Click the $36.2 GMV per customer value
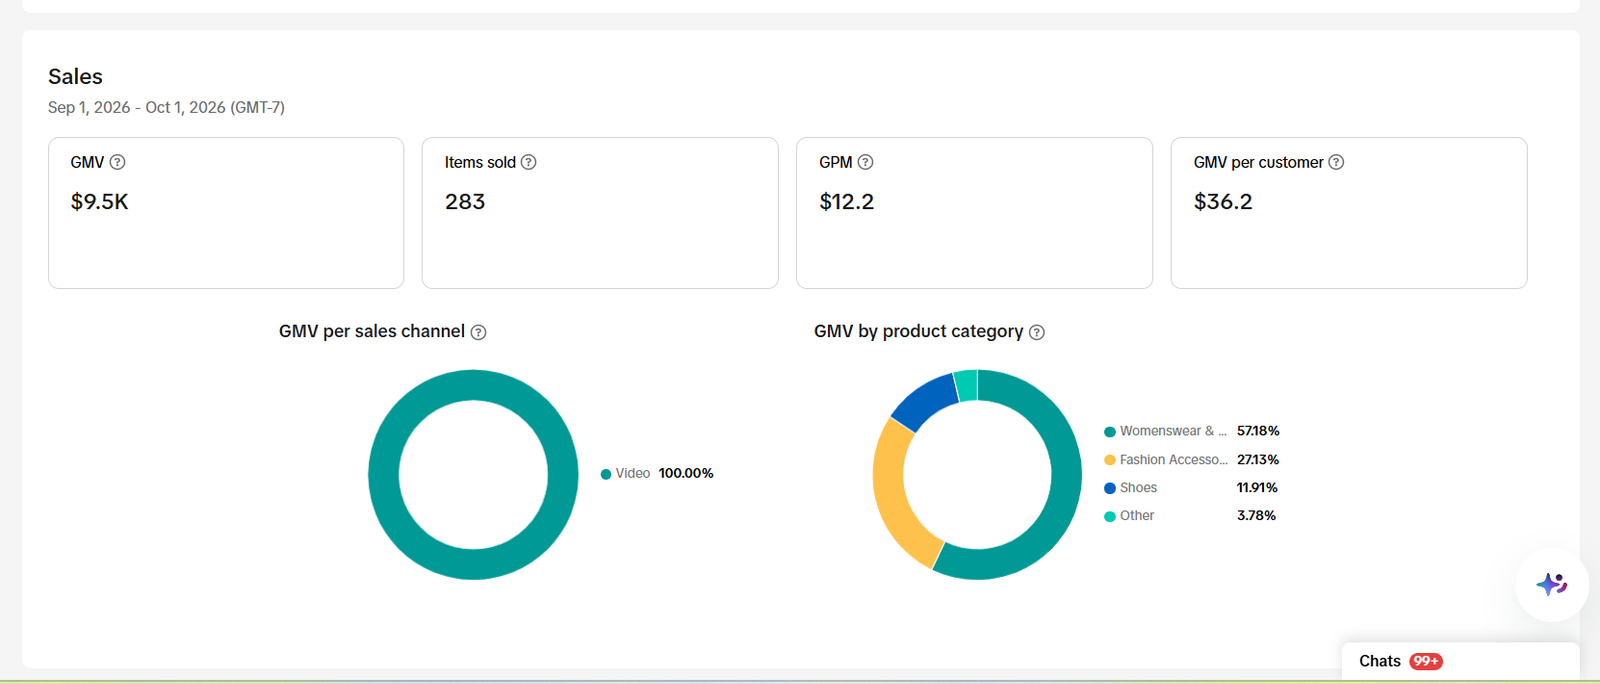 tap(1223, 201)
